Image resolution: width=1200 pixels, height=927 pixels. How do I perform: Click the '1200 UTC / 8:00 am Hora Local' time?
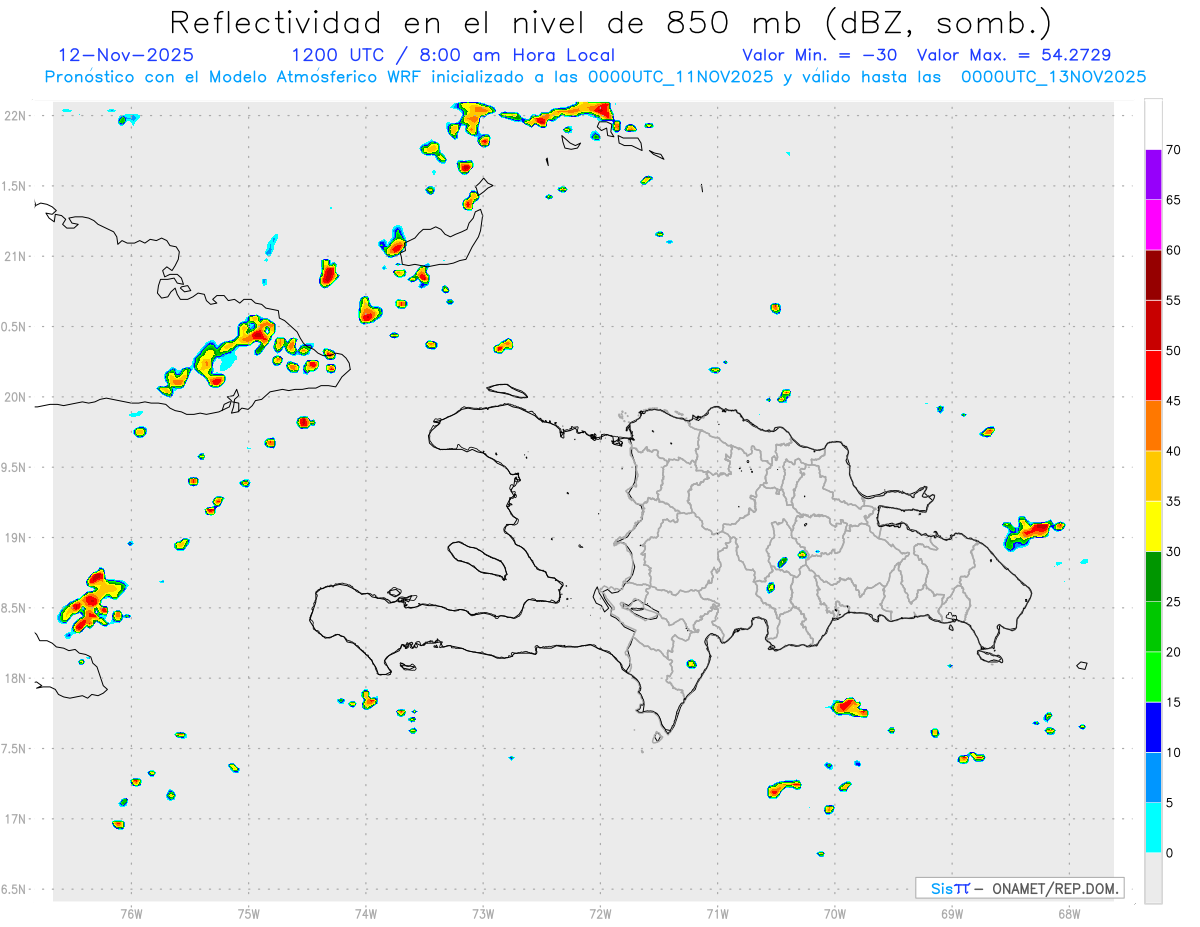[x=453, y=55]
